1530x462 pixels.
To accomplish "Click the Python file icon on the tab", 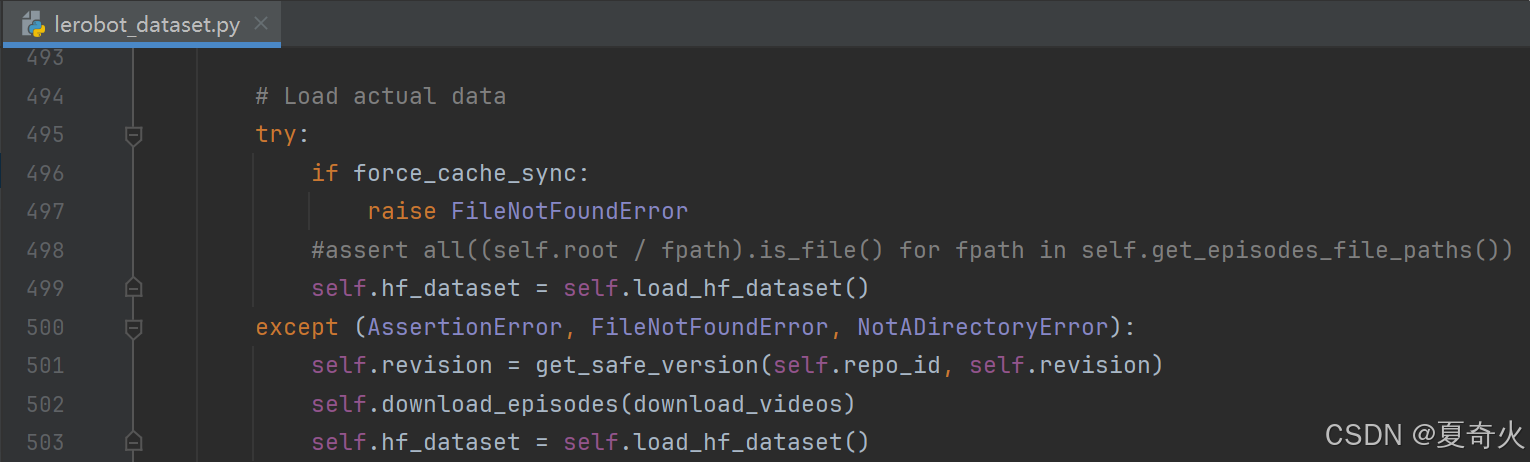I will (34, 24).
